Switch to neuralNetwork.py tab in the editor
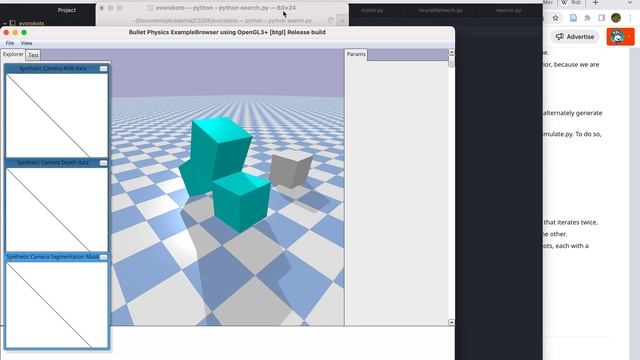Image resolution: width=640 pixels, height=360 pixels. [x=440, y=10]
